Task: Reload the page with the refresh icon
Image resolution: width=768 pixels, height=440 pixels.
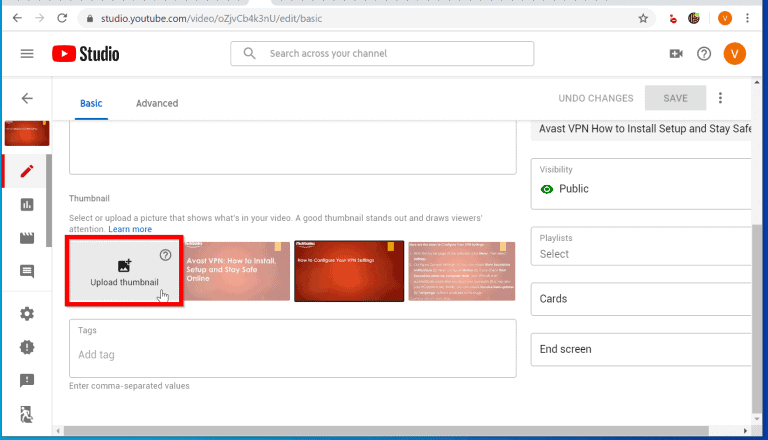Action: 62,18
